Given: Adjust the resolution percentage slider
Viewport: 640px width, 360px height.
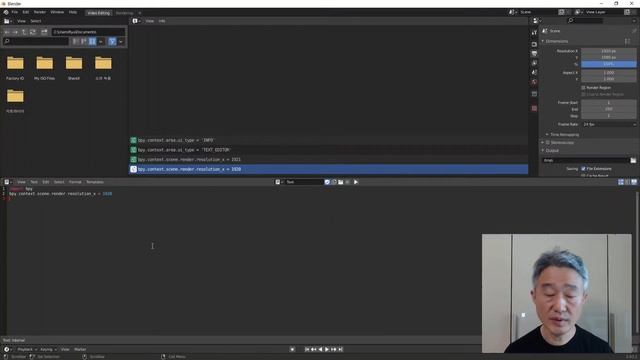Looking at the screenshot, I should [x=609, y=64].
